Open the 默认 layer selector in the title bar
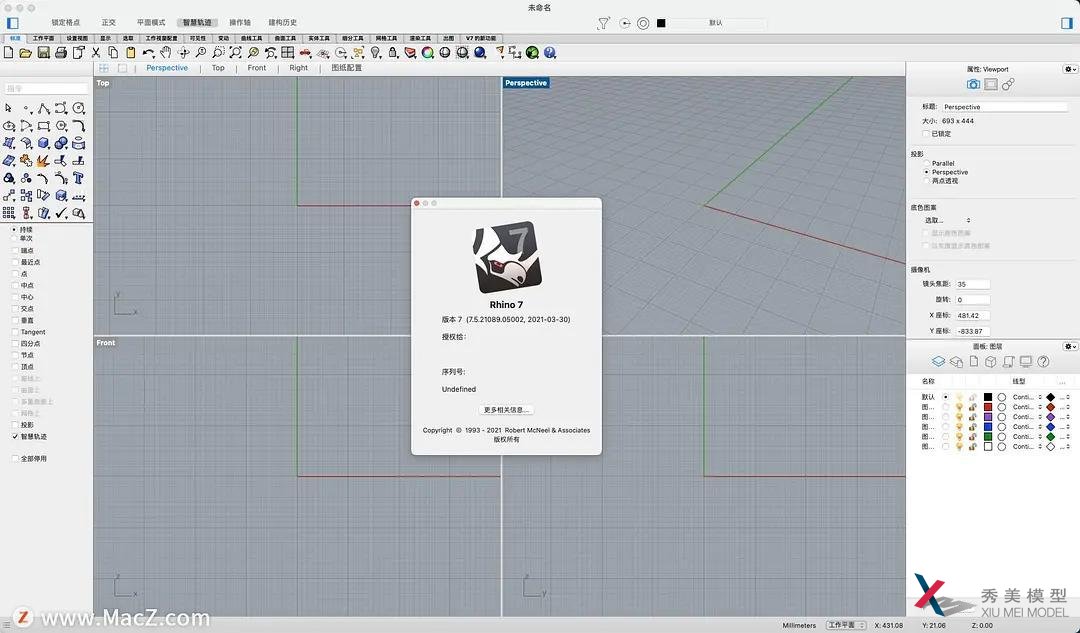The width and height of the screenshot is (1080, 633). [x=716, y=23]
